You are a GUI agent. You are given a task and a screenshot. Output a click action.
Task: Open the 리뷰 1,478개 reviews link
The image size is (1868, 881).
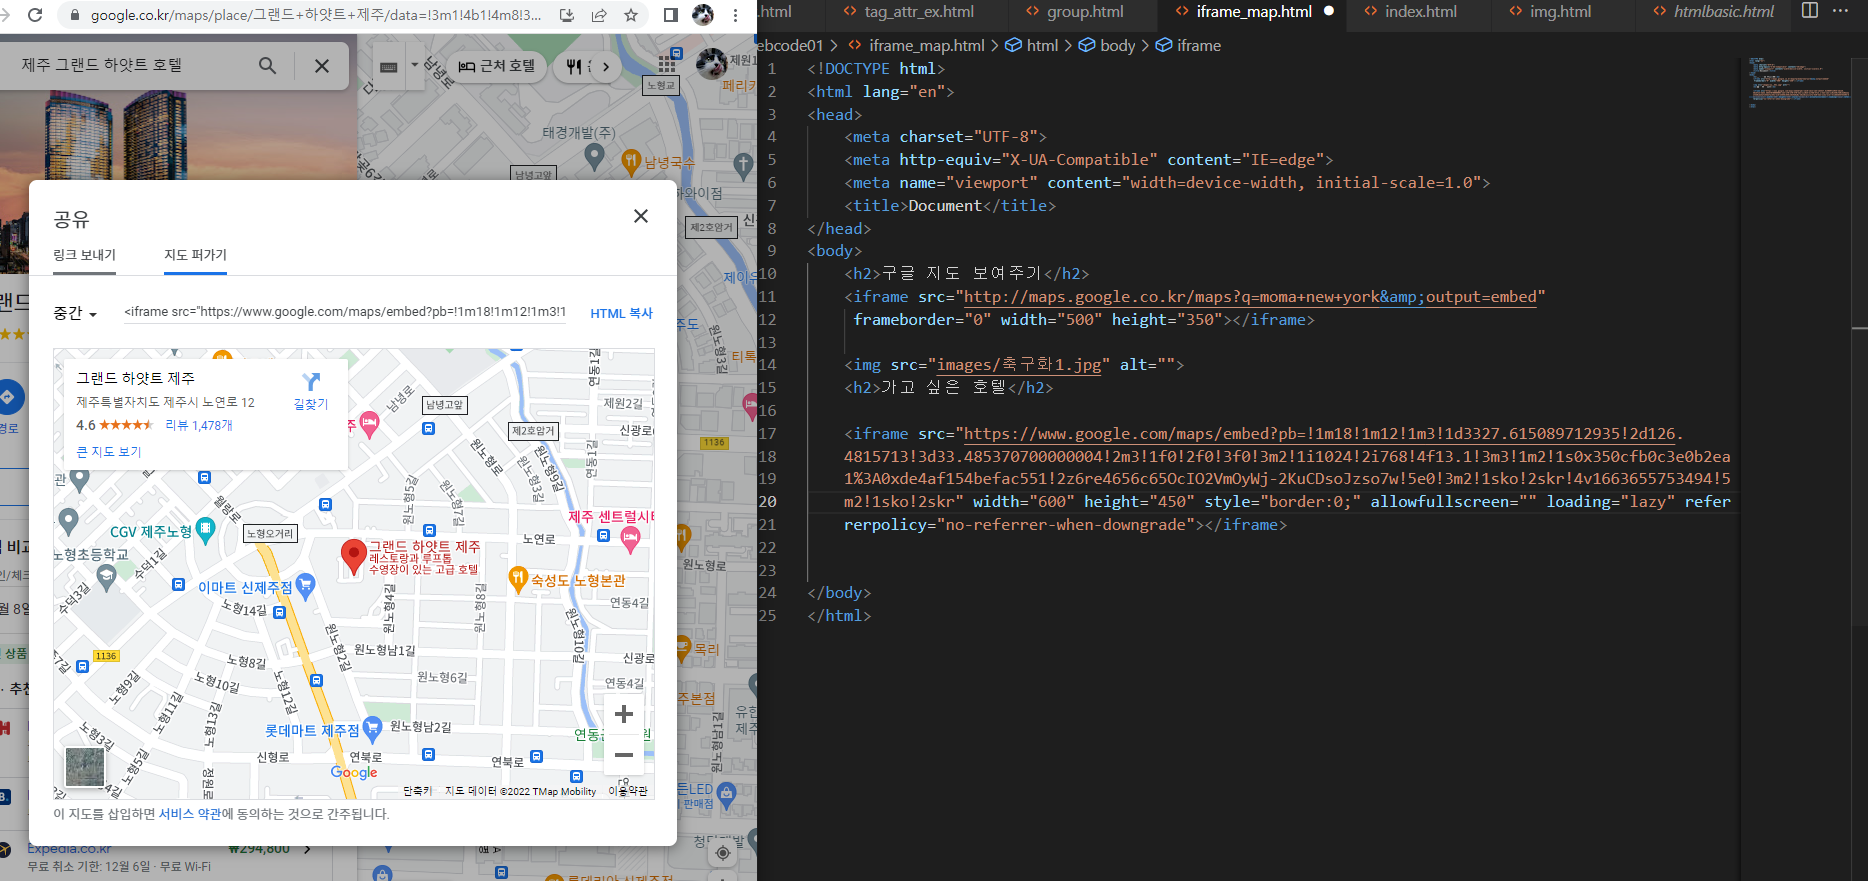click(199, 425)
